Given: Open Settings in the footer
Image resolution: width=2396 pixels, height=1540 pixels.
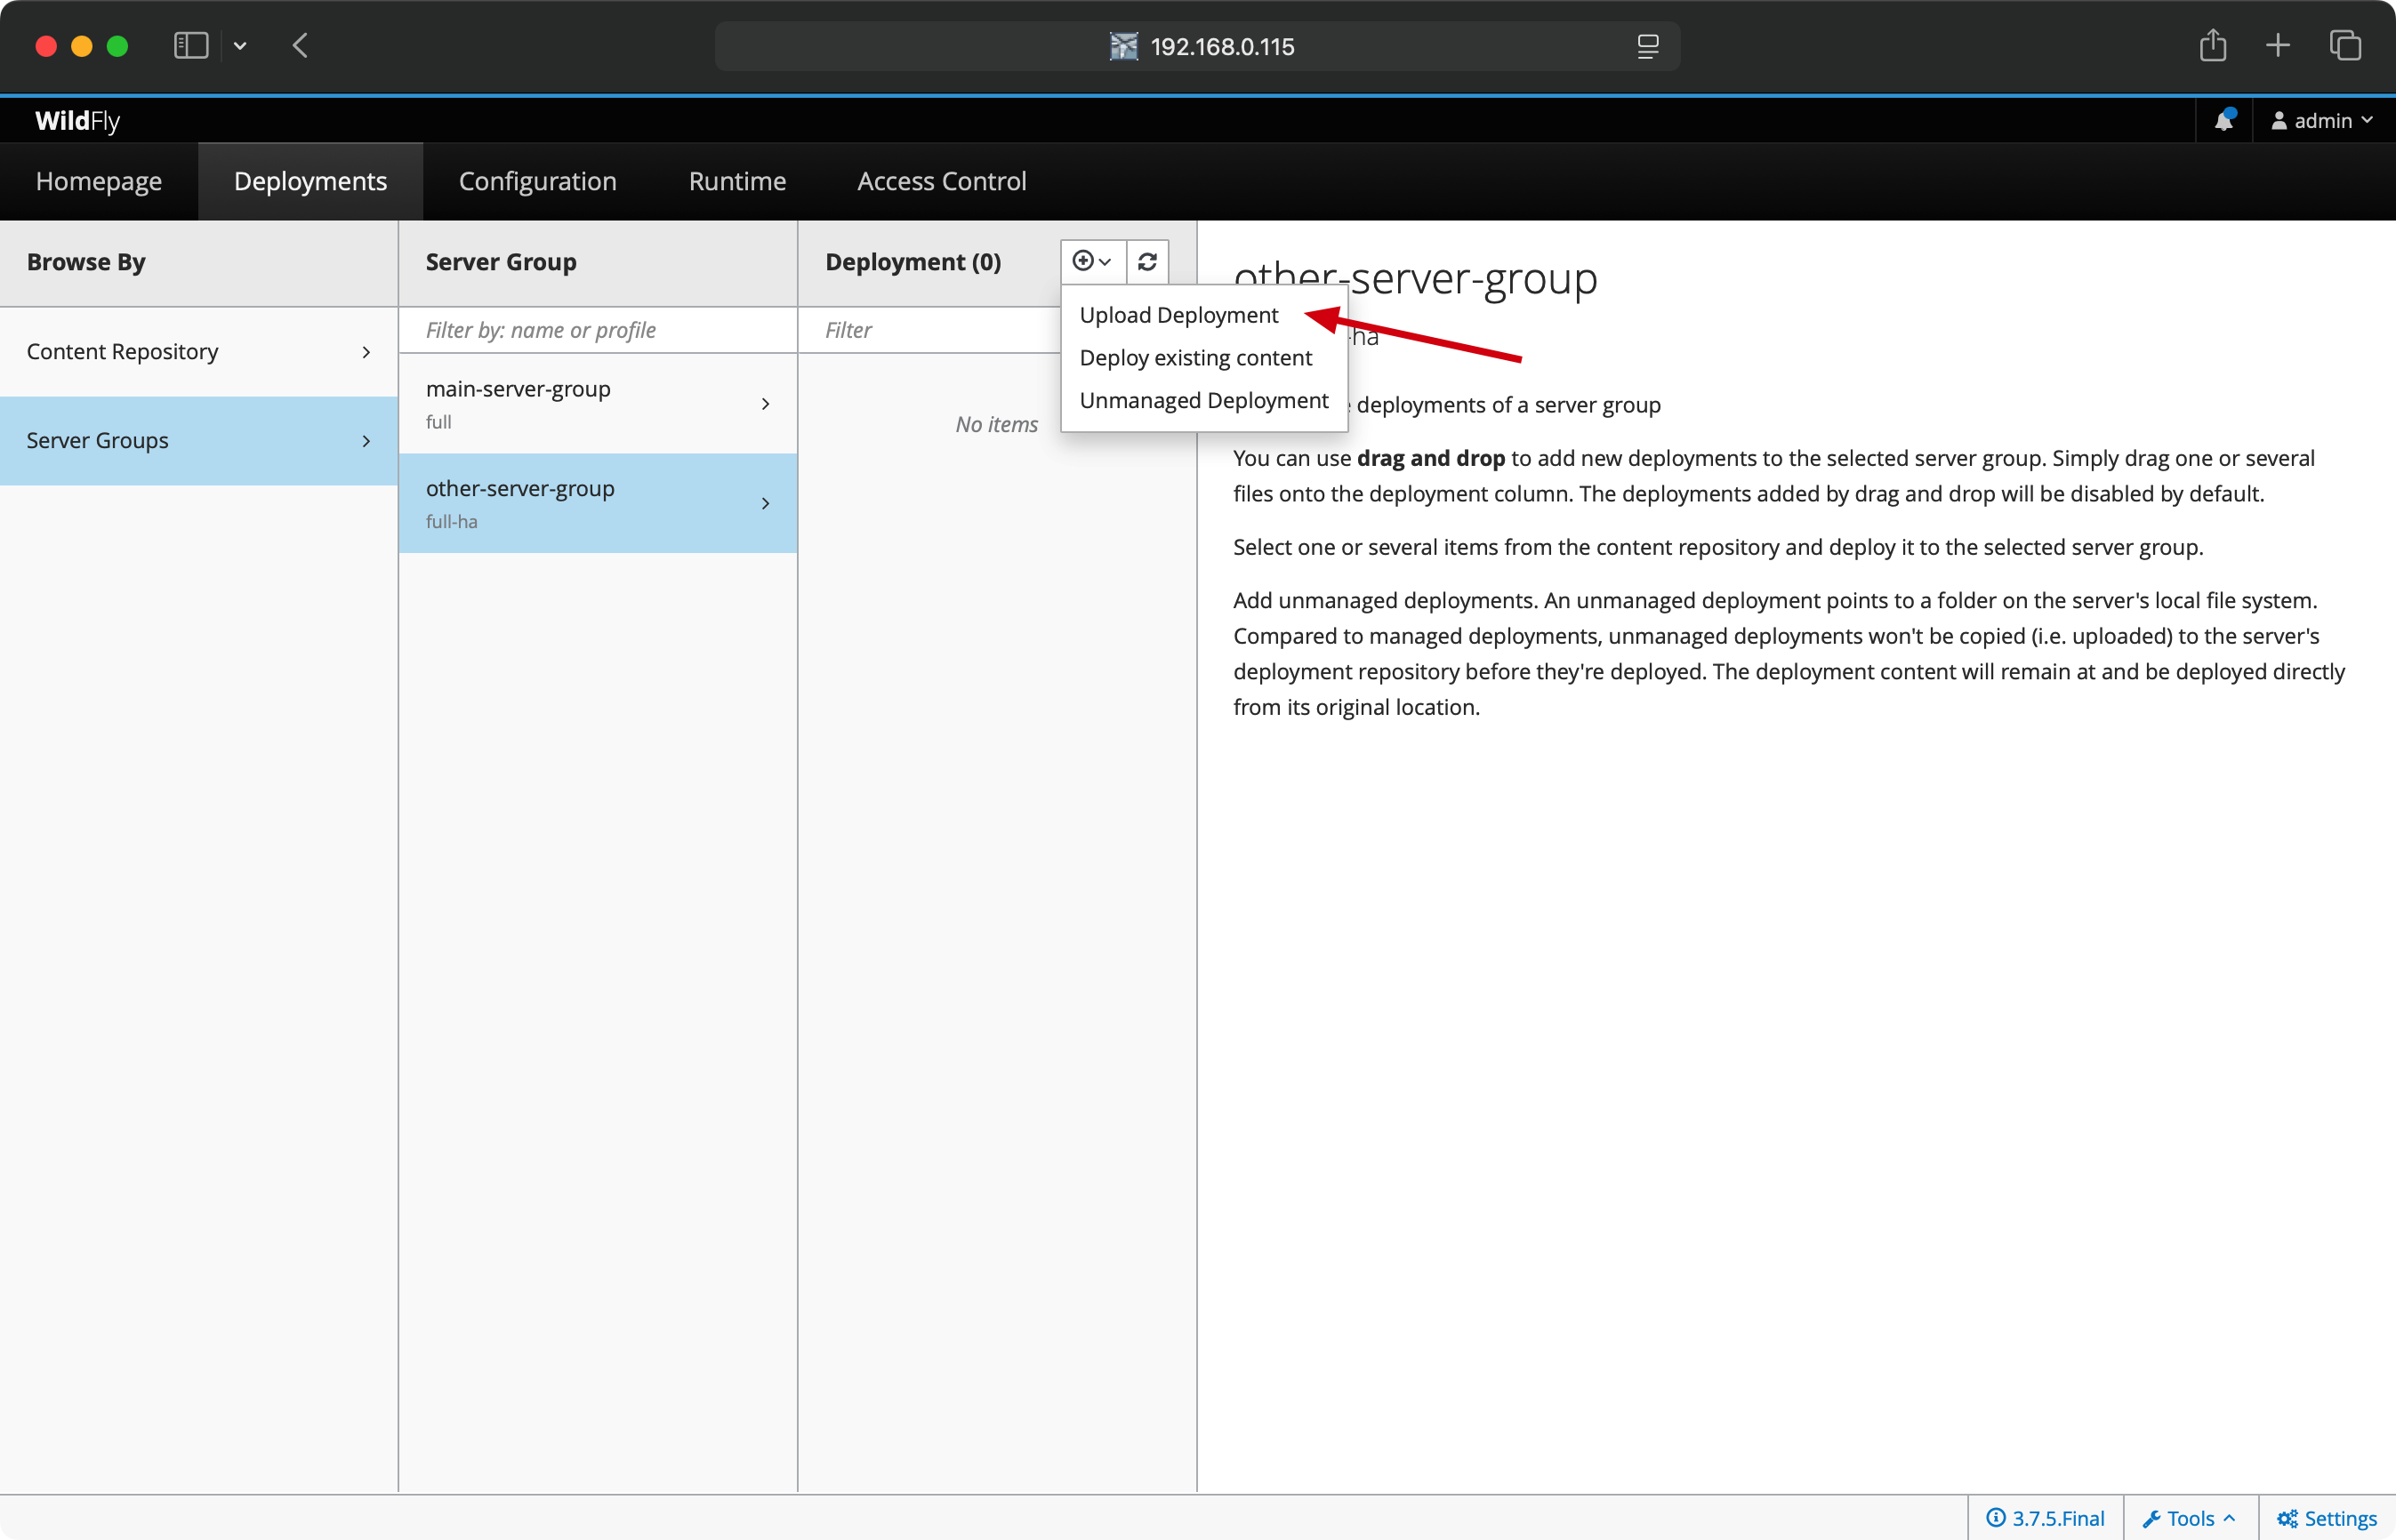Looking at the screenshot, I should 2327,1518.
